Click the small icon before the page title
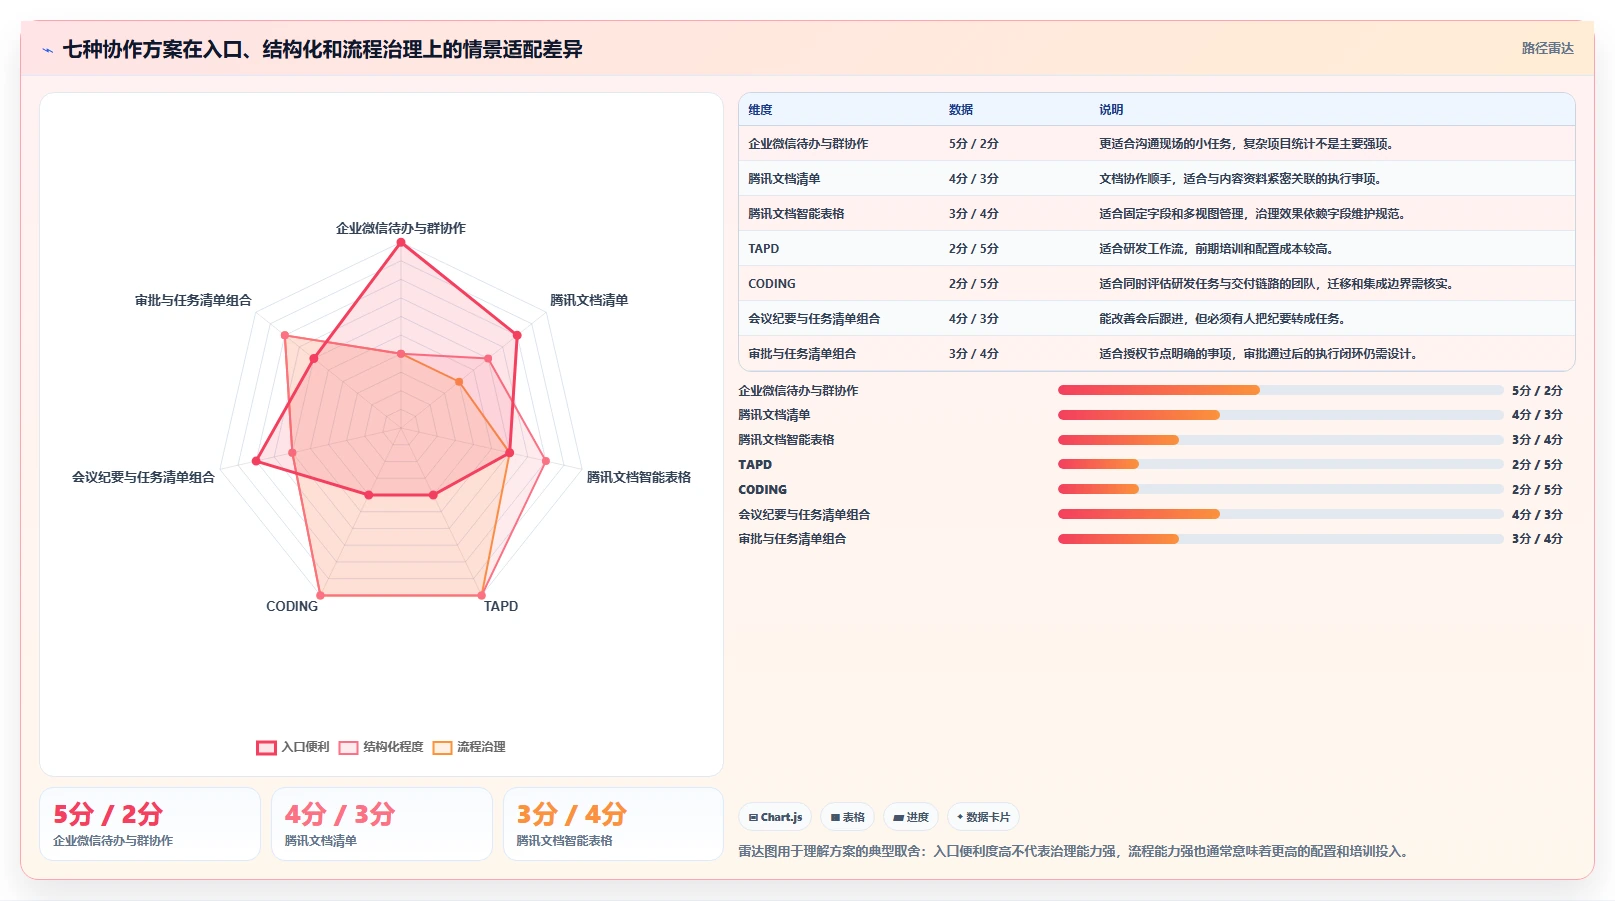The width and height of the screenshot is (1615, 901). pyautogui.click(x=47, y=50)
